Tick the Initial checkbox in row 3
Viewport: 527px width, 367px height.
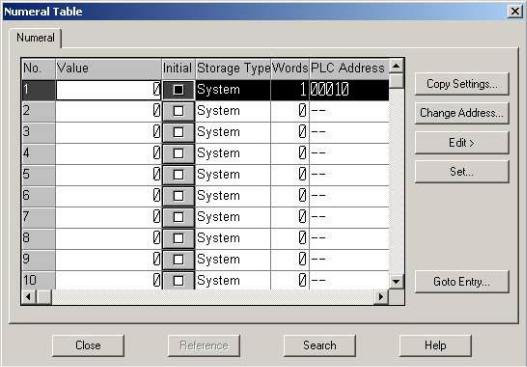(x=178, y=132)
